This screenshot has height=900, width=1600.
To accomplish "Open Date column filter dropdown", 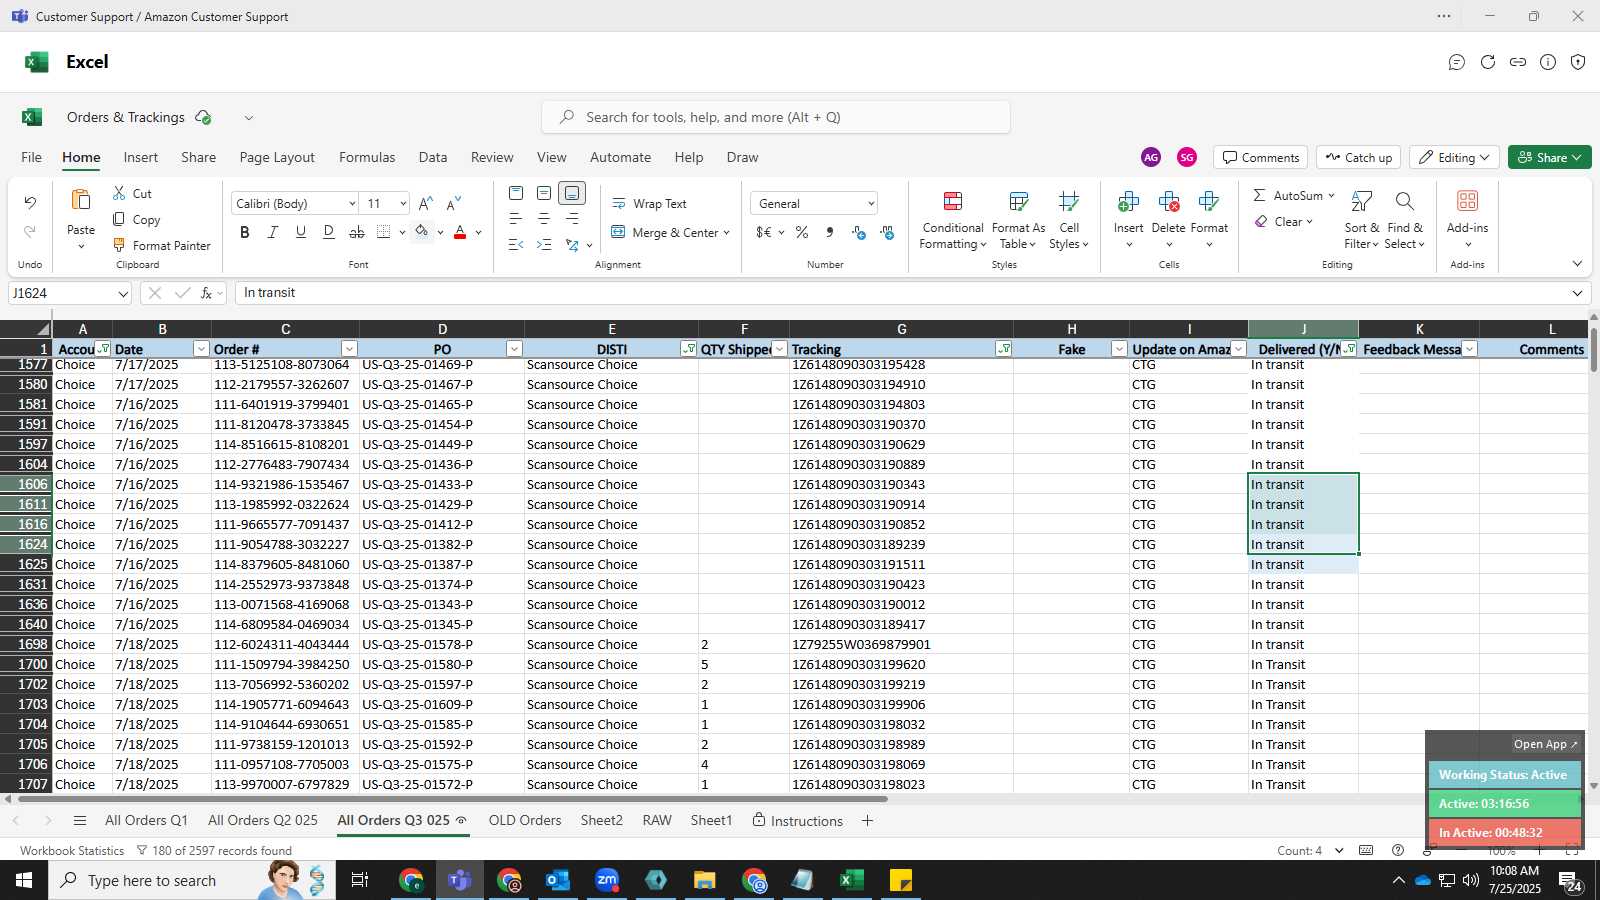I will pyautogui.click(x=201, y=349).
